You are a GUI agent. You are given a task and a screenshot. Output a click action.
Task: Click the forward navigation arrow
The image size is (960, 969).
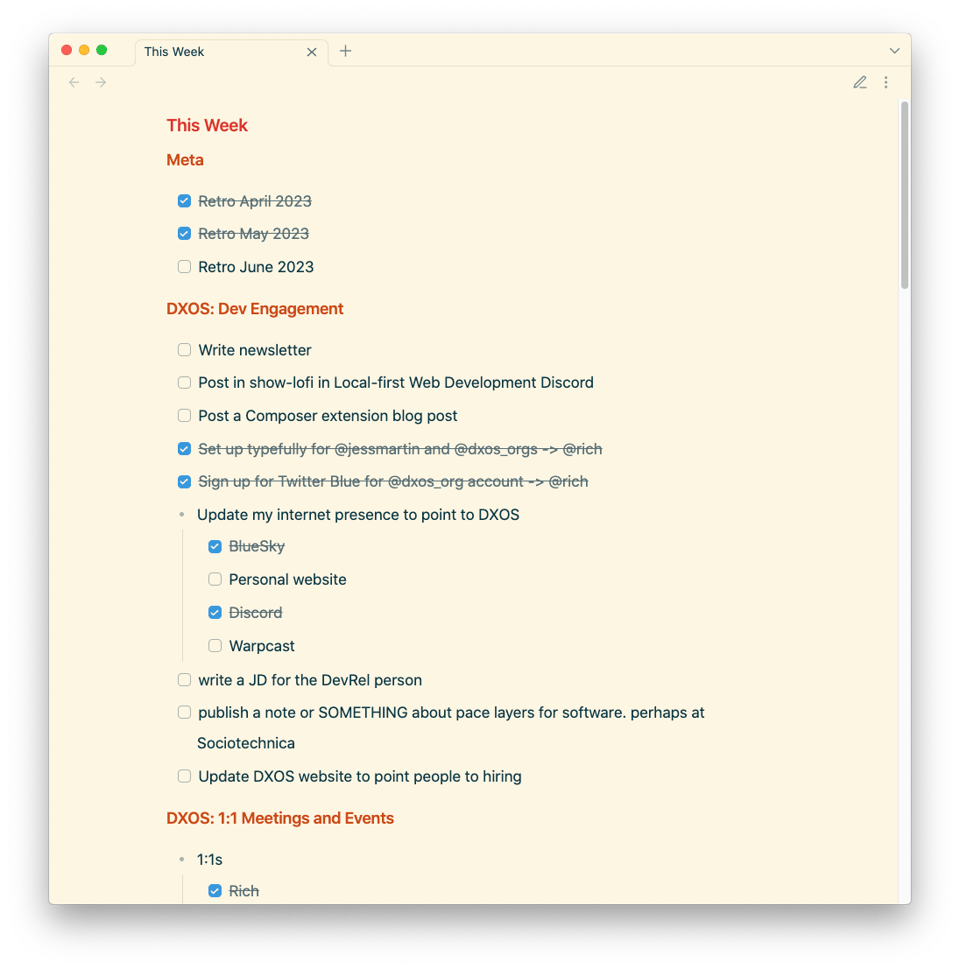100,82
